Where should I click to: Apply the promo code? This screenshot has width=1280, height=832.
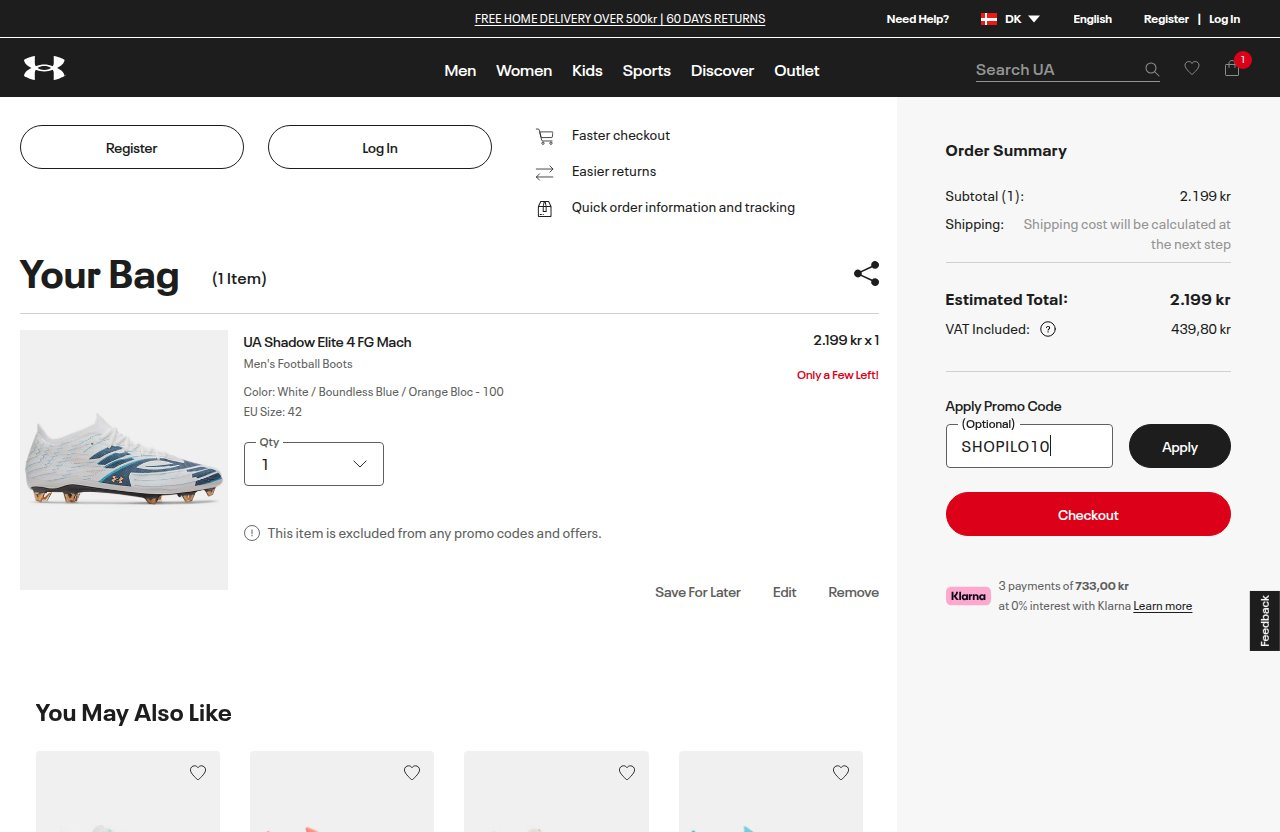1180,446
